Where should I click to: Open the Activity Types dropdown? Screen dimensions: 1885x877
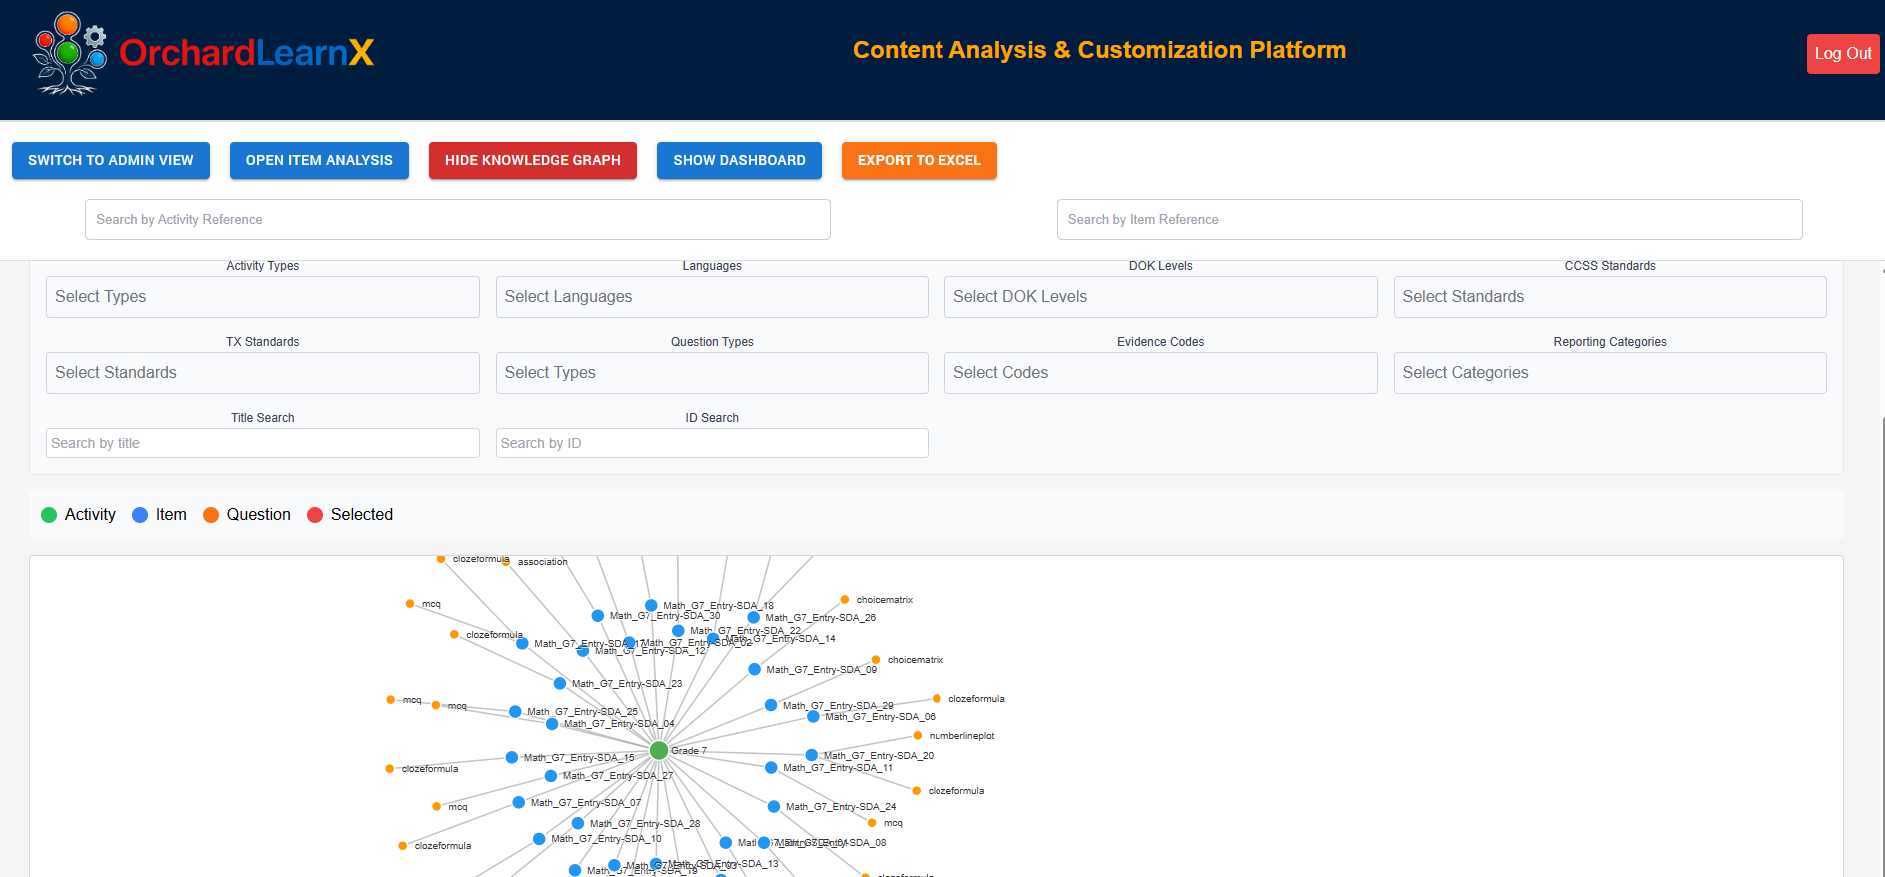(263, 297)
